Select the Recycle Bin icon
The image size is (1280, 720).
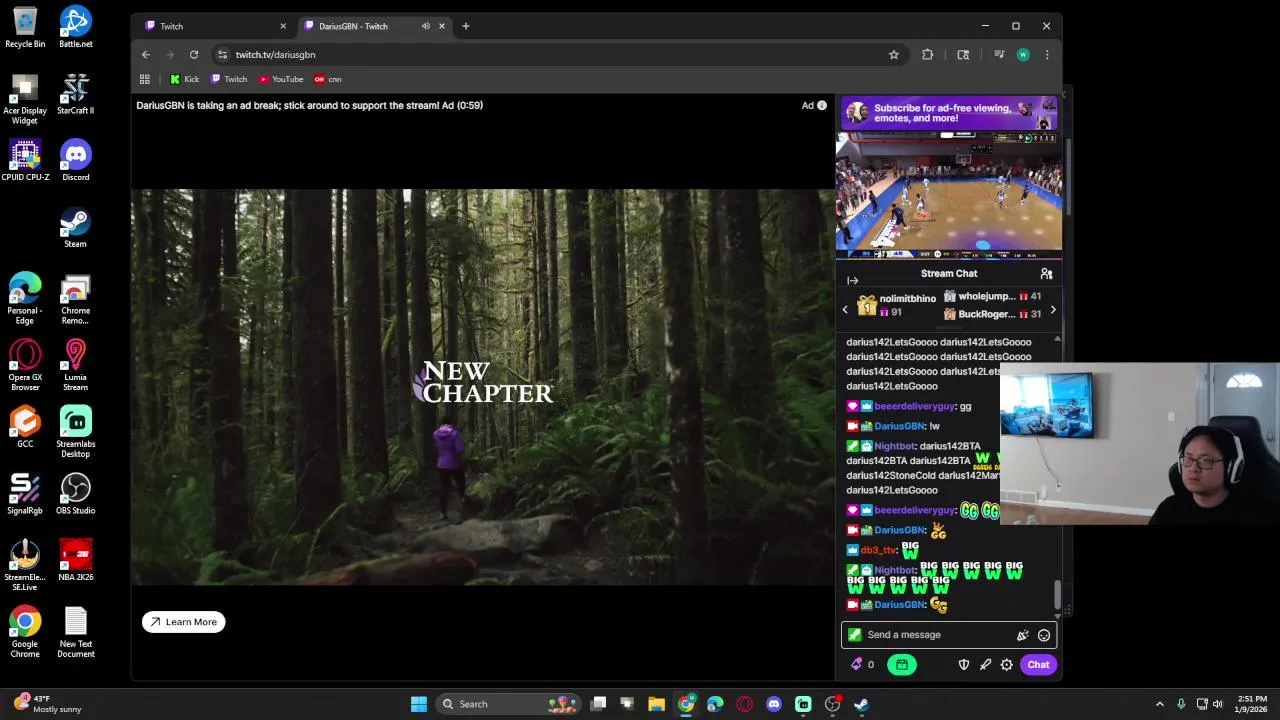click(x=25, y=27)
